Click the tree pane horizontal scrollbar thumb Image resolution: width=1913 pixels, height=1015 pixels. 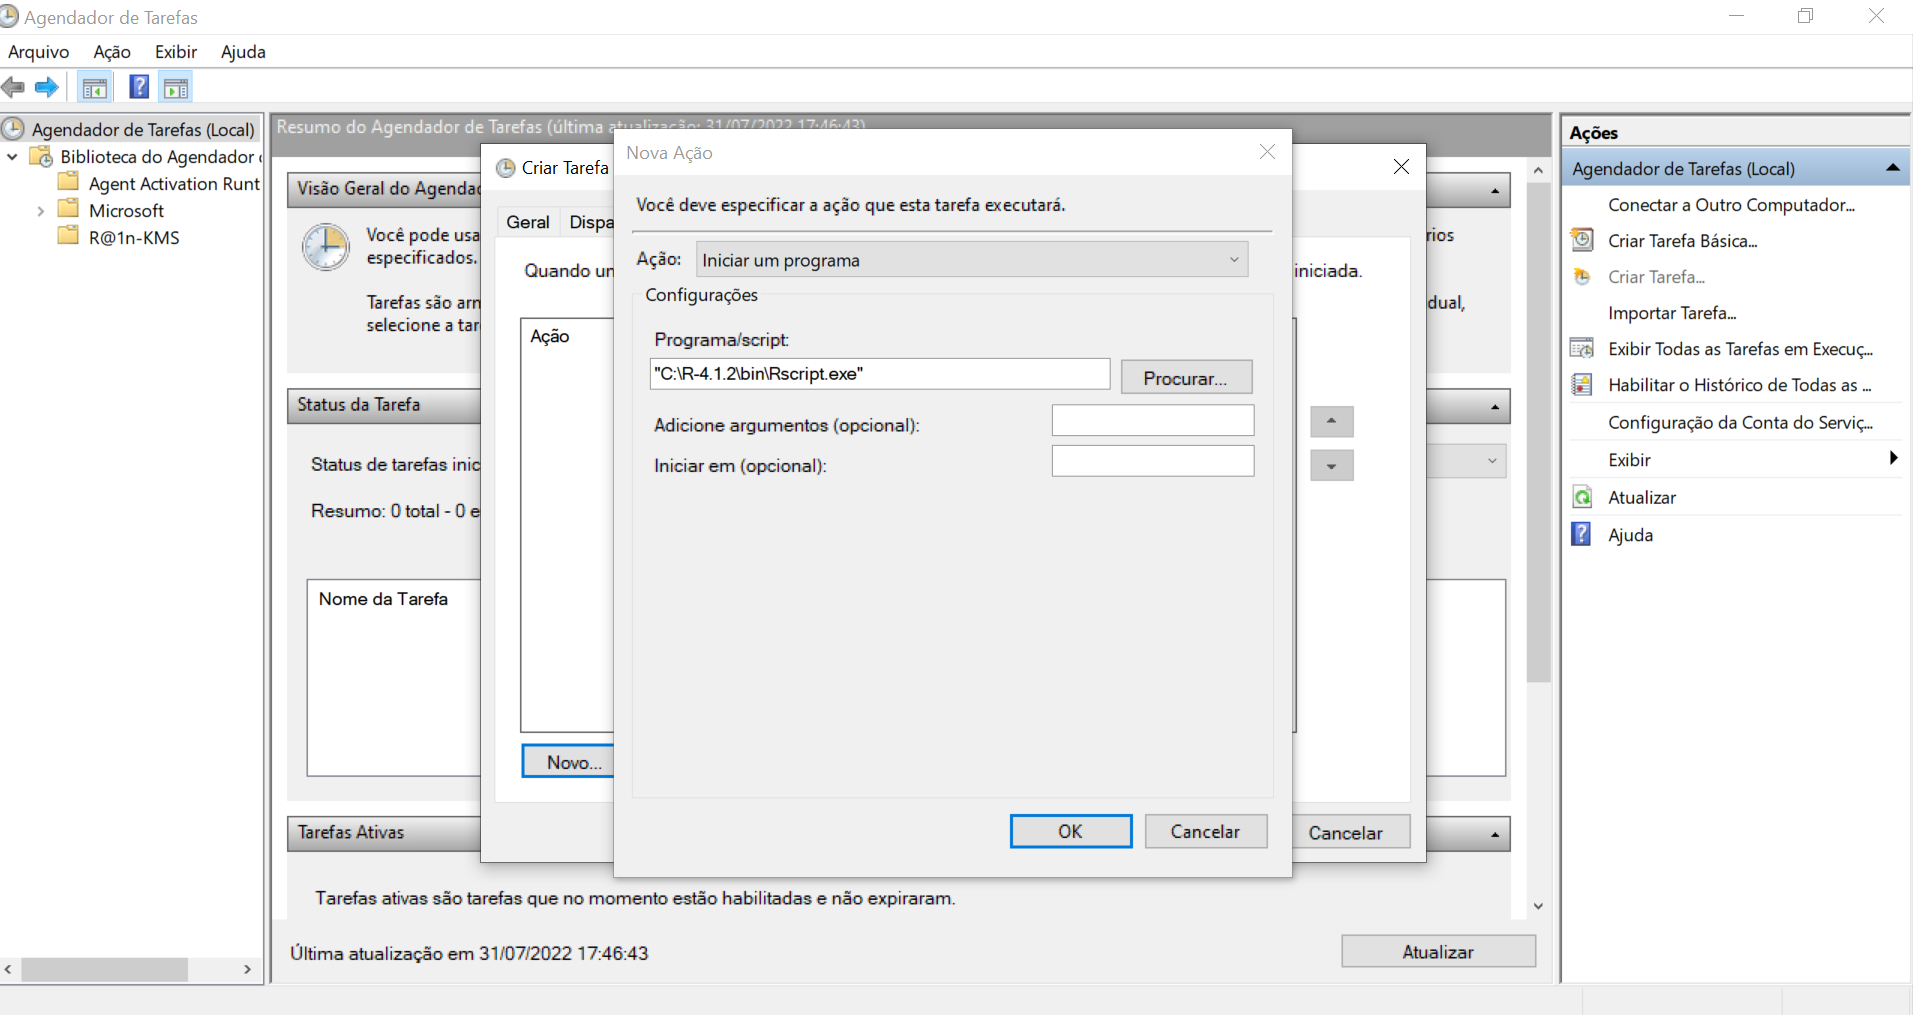105,969
